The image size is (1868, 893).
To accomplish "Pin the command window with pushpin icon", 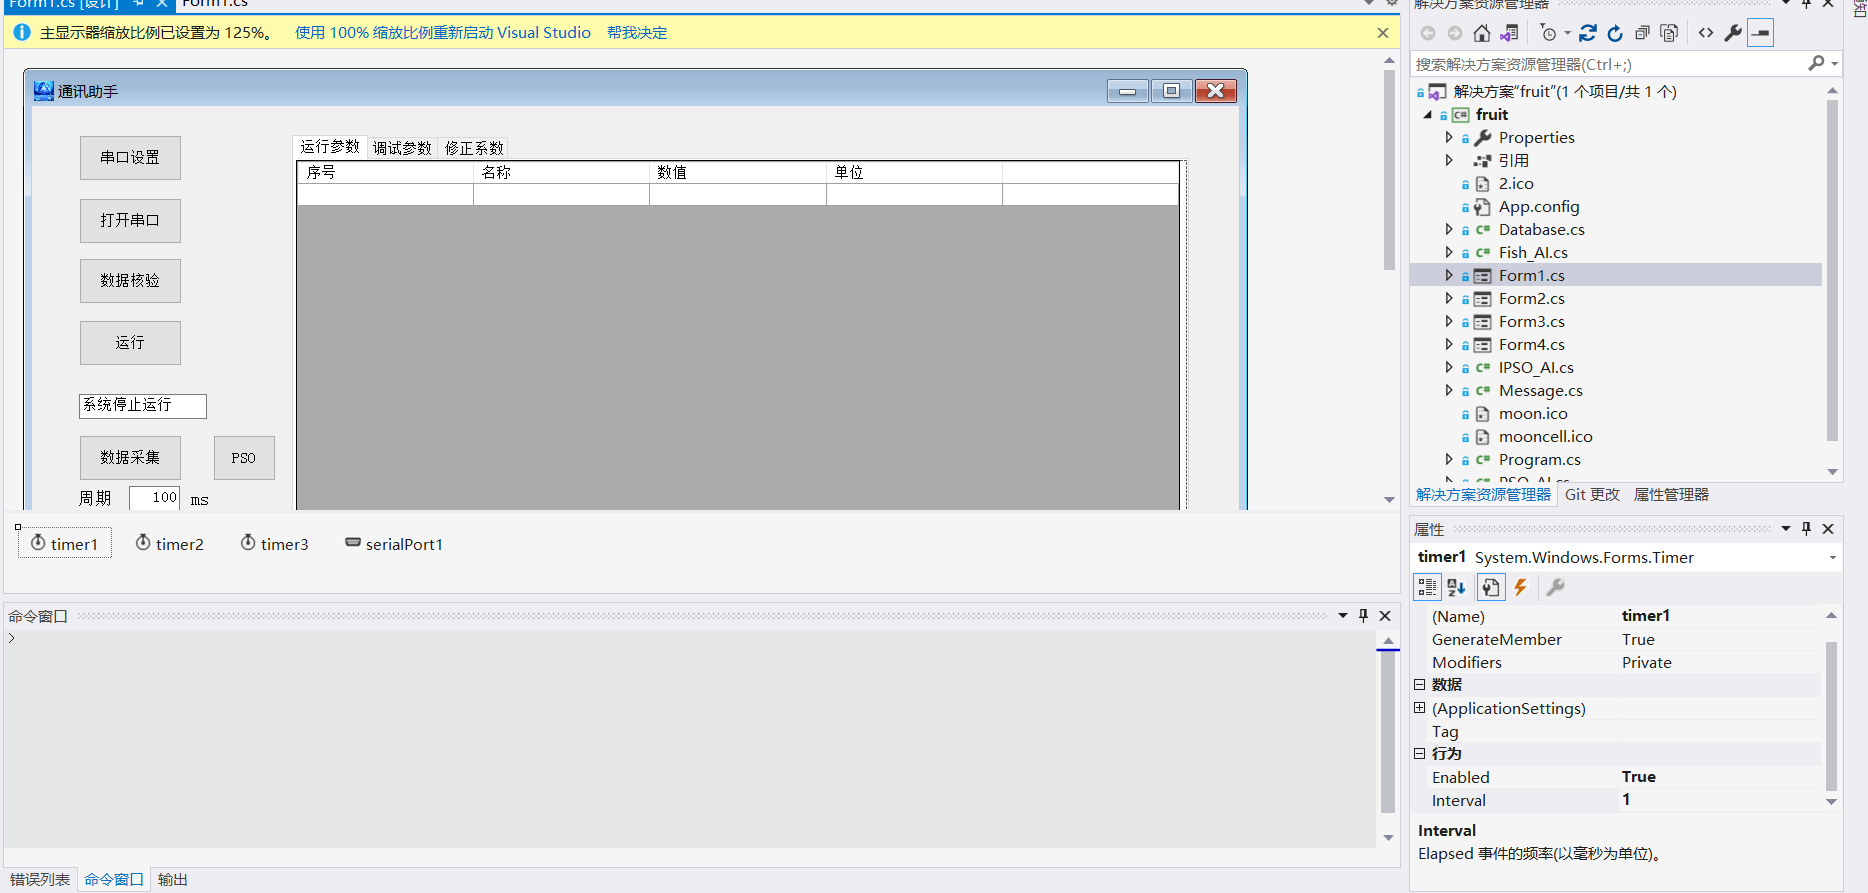I will click(x=1363, y=616).
